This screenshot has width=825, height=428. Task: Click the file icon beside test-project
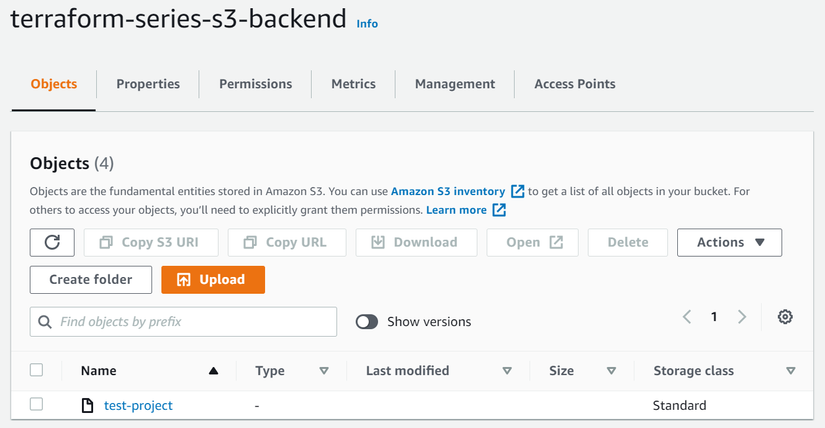pyautogui.click(x=87, y=405)
